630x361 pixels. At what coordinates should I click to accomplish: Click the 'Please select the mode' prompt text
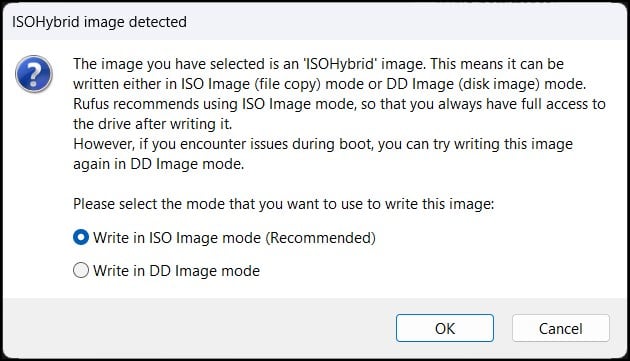(283, 204)
